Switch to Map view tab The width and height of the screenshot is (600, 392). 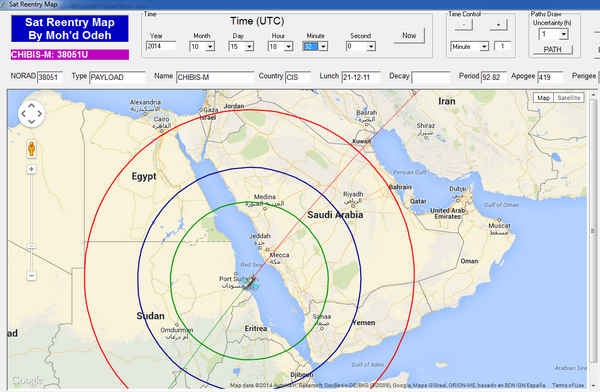(543, 98)
